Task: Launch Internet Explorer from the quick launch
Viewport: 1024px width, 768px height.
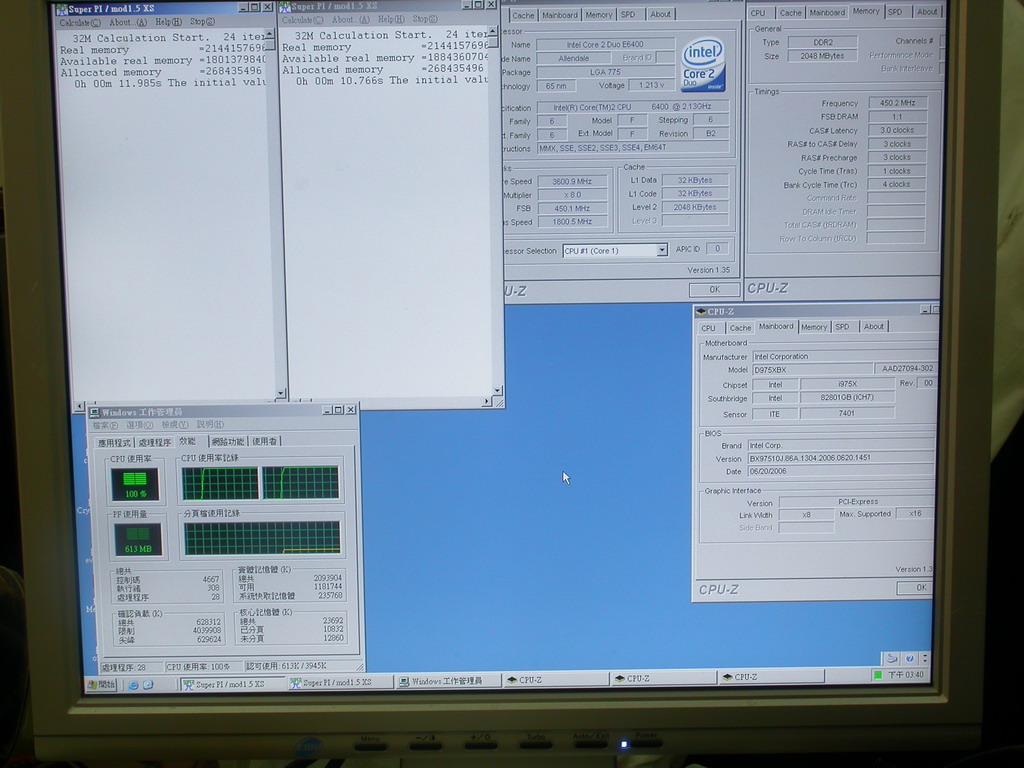Action: click(x=133, y=684)
